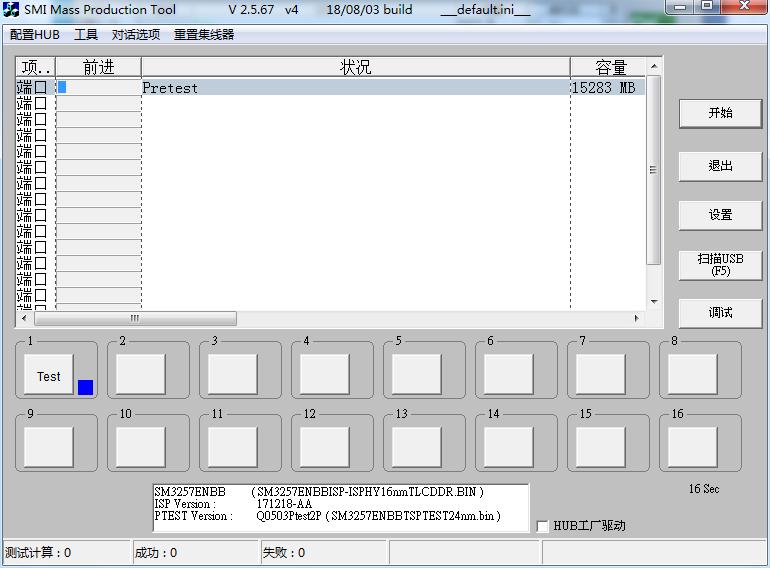Tick the checkbox in the third port row
The image size is (770, 568).
41,119
